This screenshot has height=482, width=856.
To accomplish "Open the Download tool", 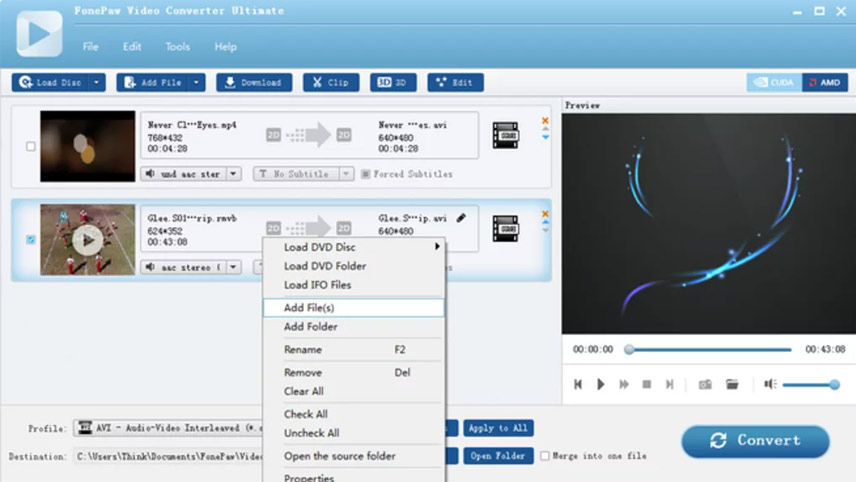I will point(254,82).
